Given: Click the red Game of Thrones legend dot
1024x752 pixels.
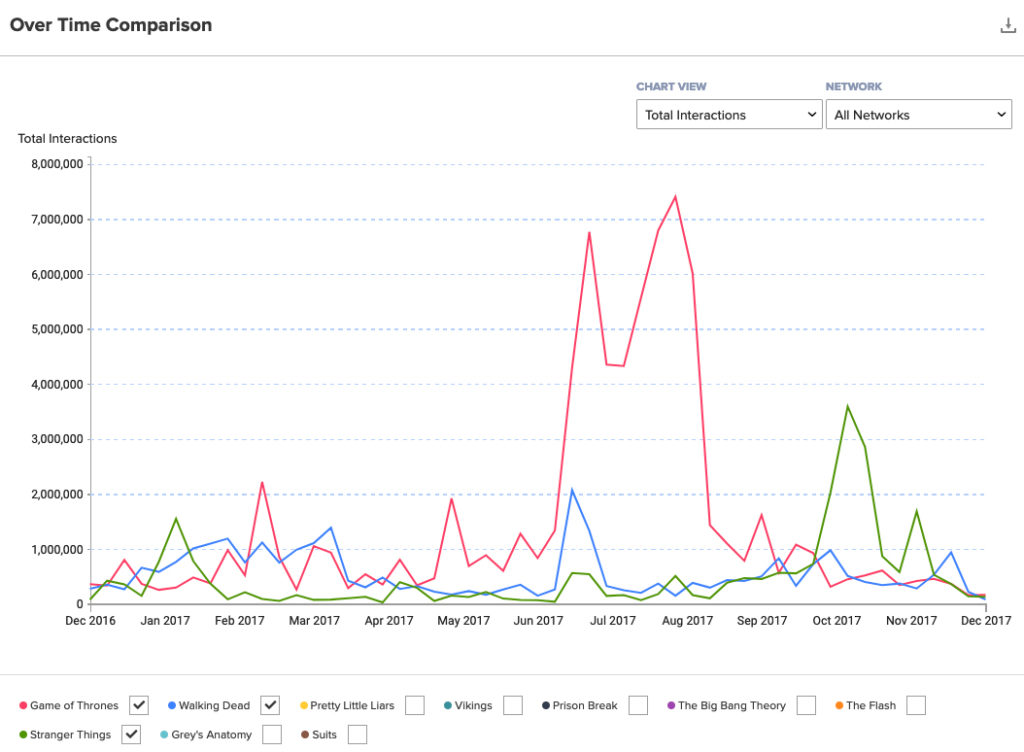Looking at the screenshot, I should click(23, 706).
